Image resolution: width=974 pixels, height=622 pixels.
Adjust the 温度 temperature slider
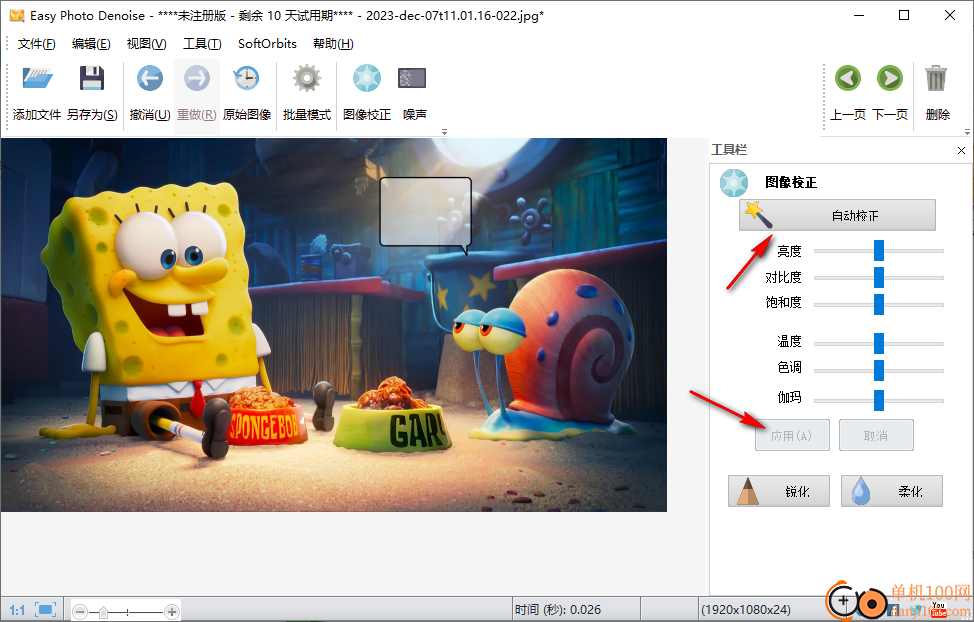(878, 343)
